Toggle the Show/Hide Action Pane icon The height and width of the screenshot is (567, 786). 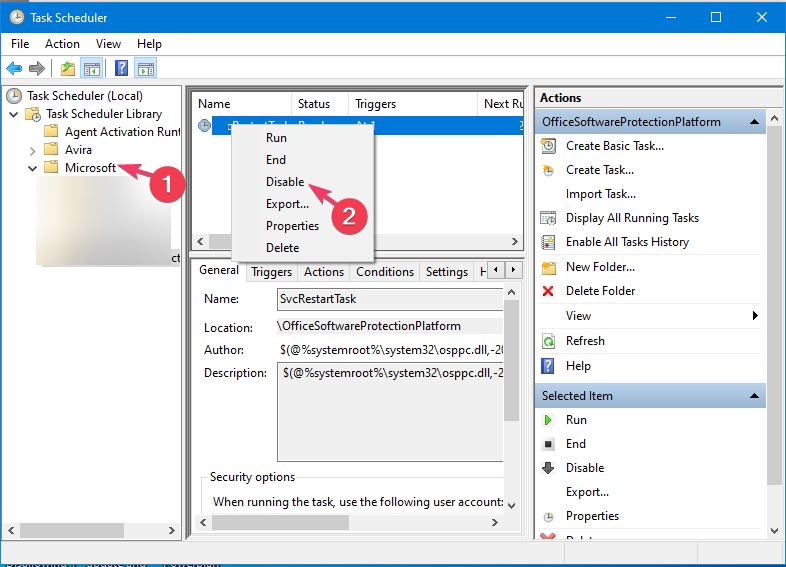[146, 69]
